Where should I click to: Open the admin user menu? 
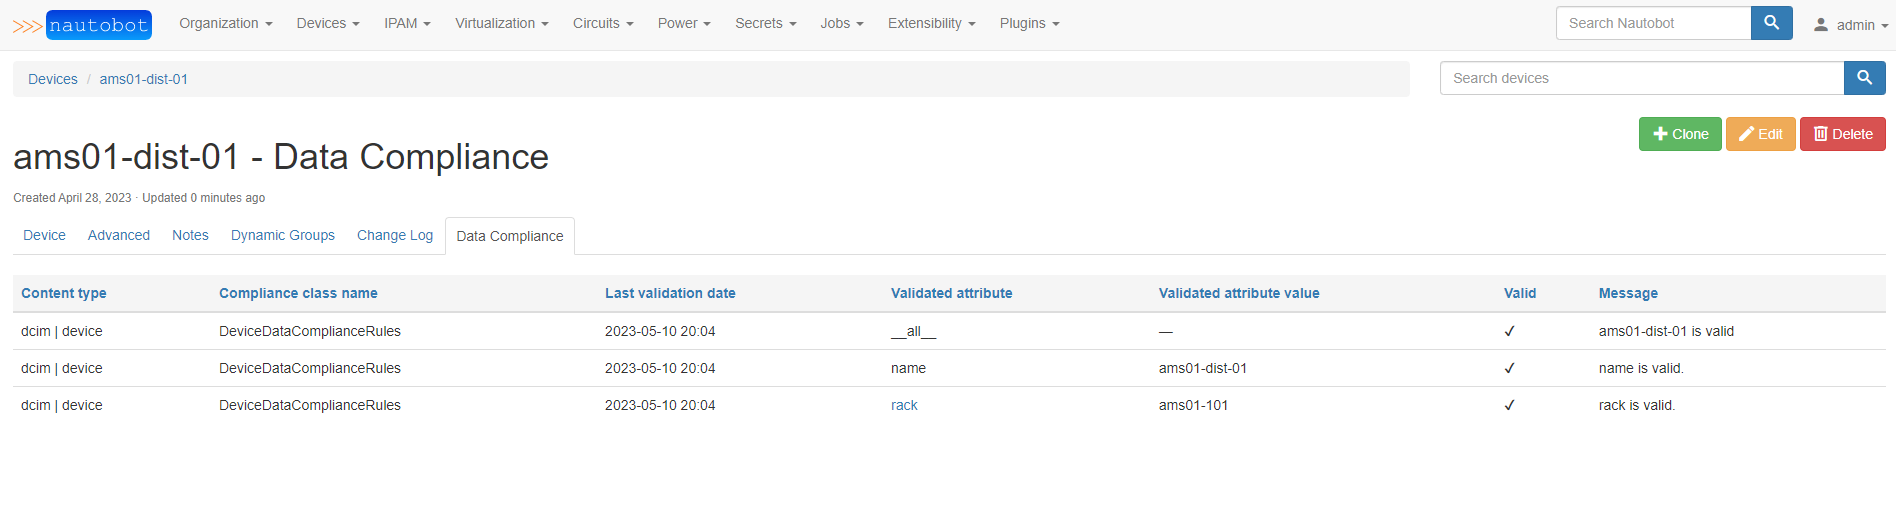pyautogui.click(x=1852, y=25)
